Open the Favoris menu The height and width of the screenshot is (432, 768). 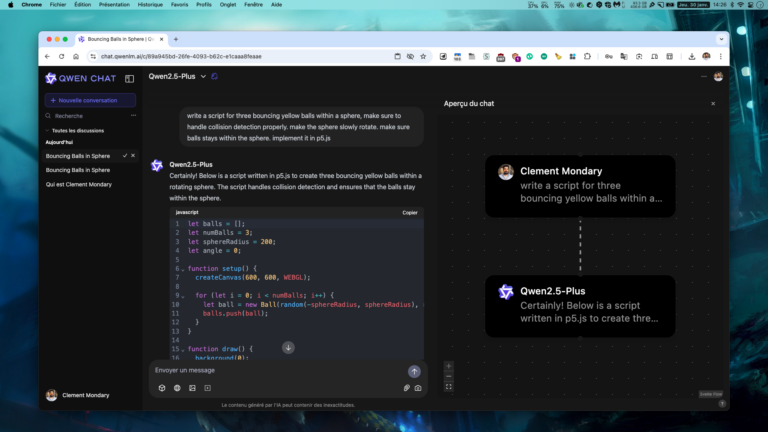[179, 4]
